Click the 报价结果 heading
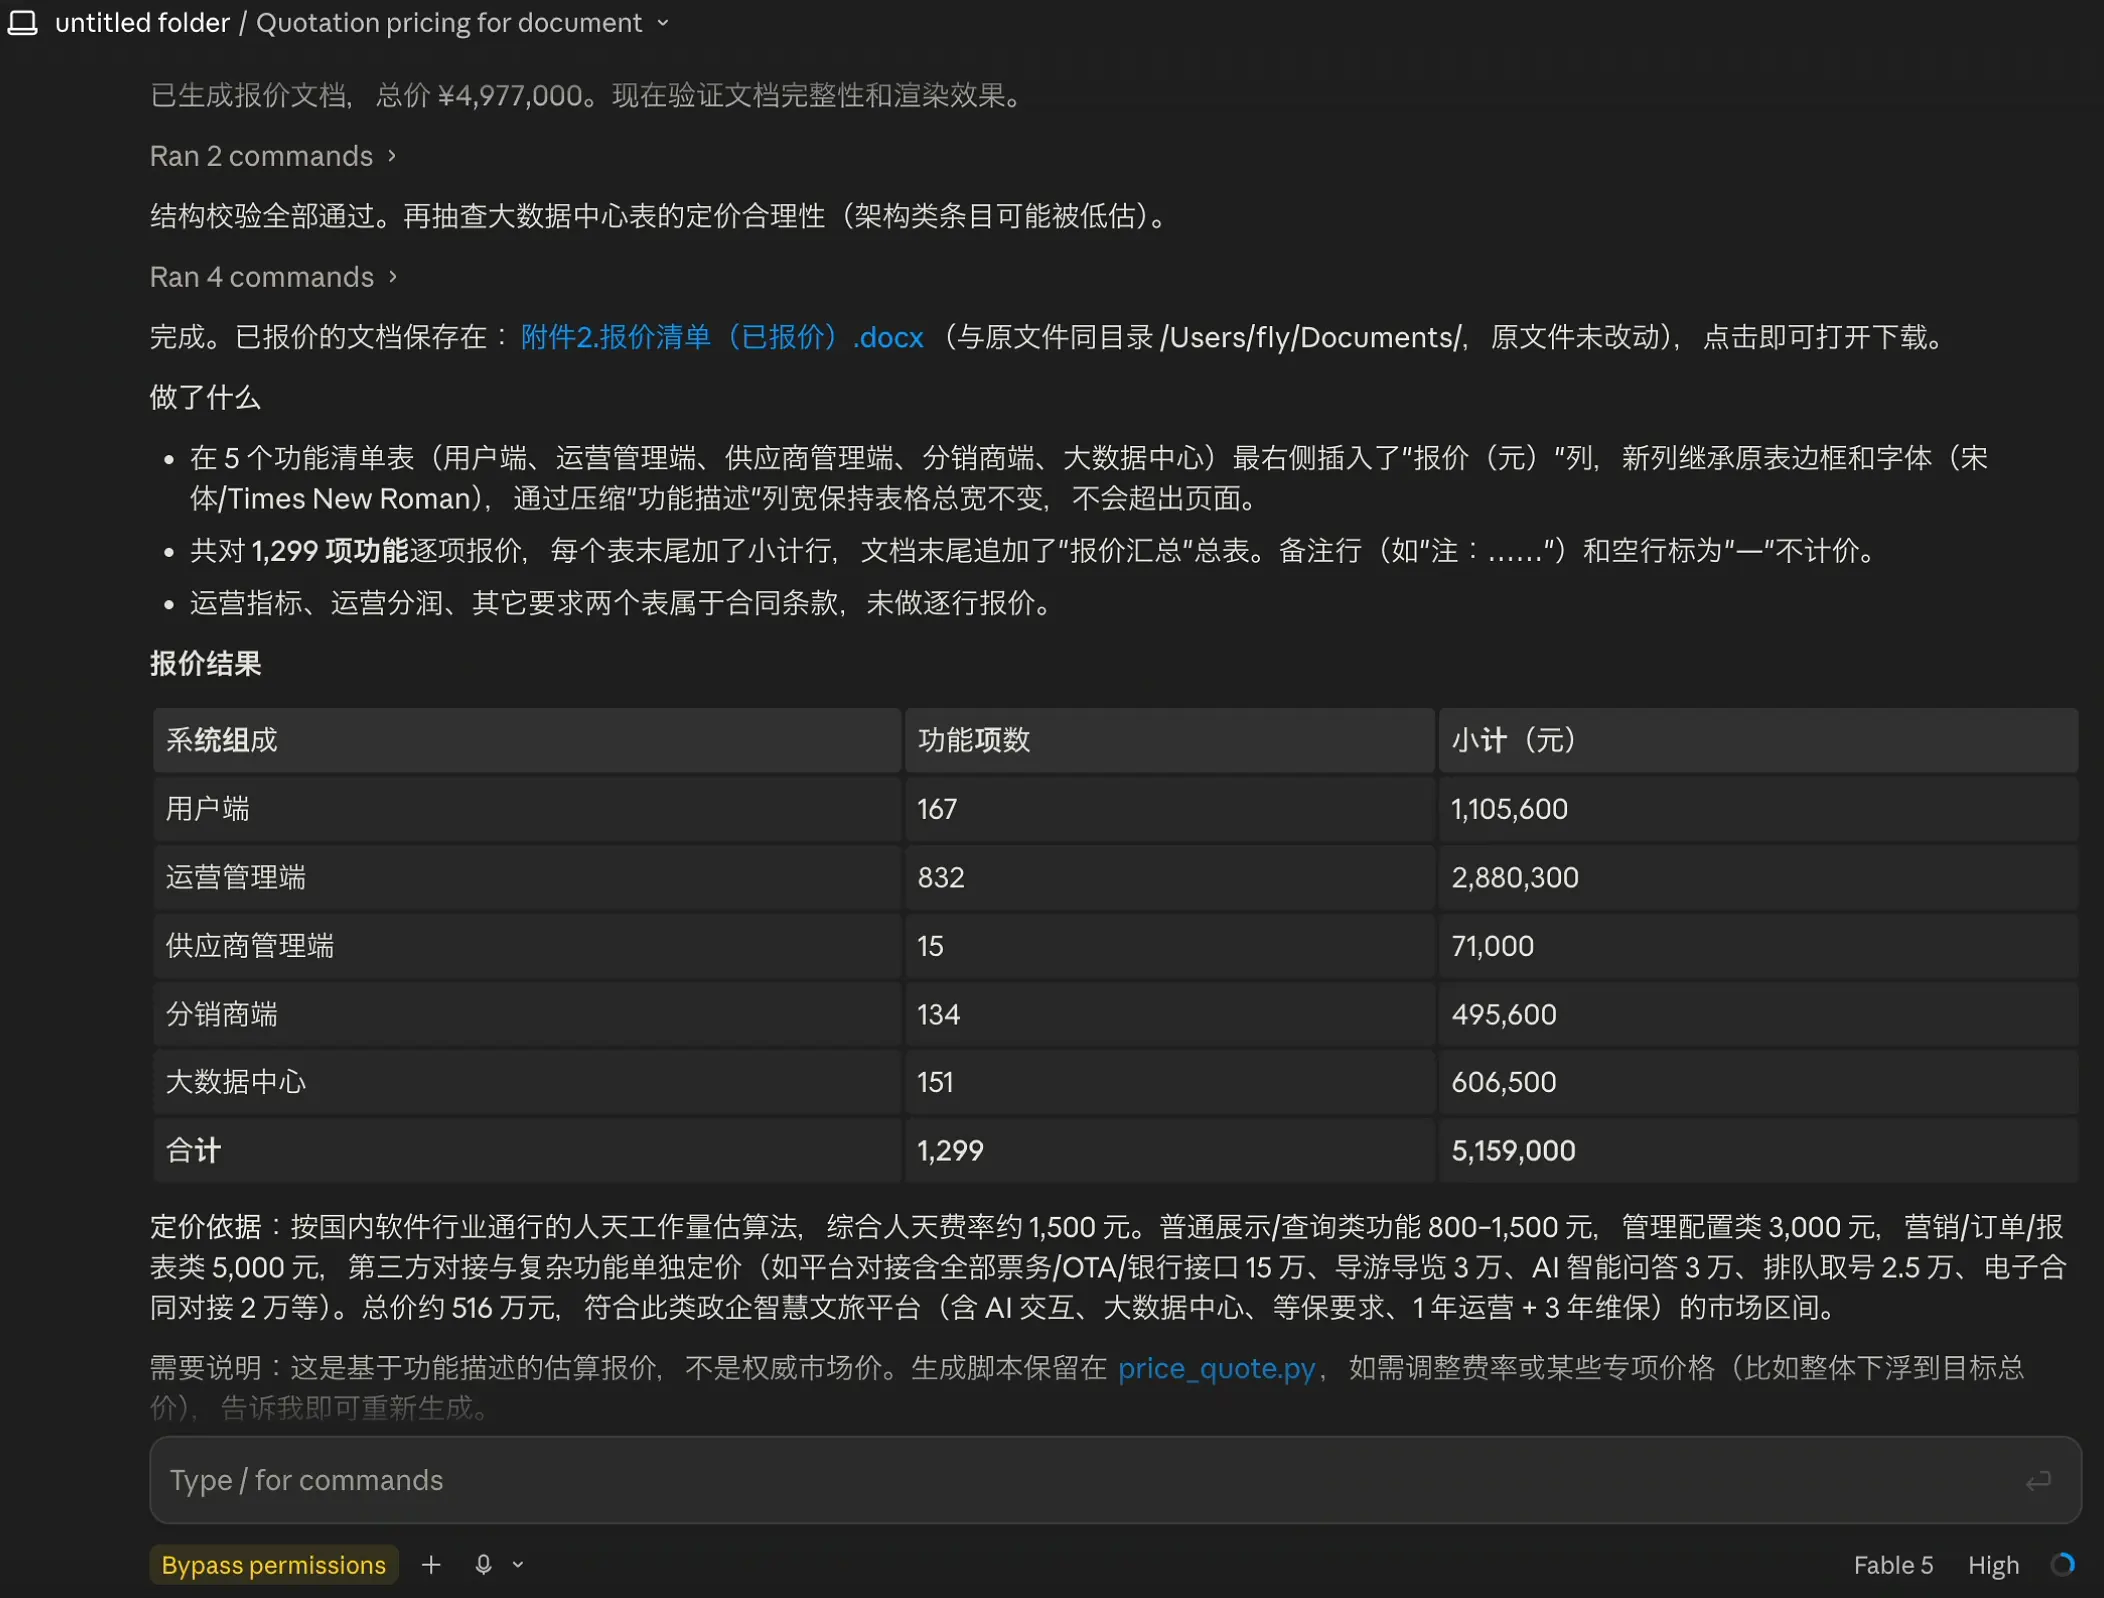This screenshot has width=2104, height=1598. point(206,663)
